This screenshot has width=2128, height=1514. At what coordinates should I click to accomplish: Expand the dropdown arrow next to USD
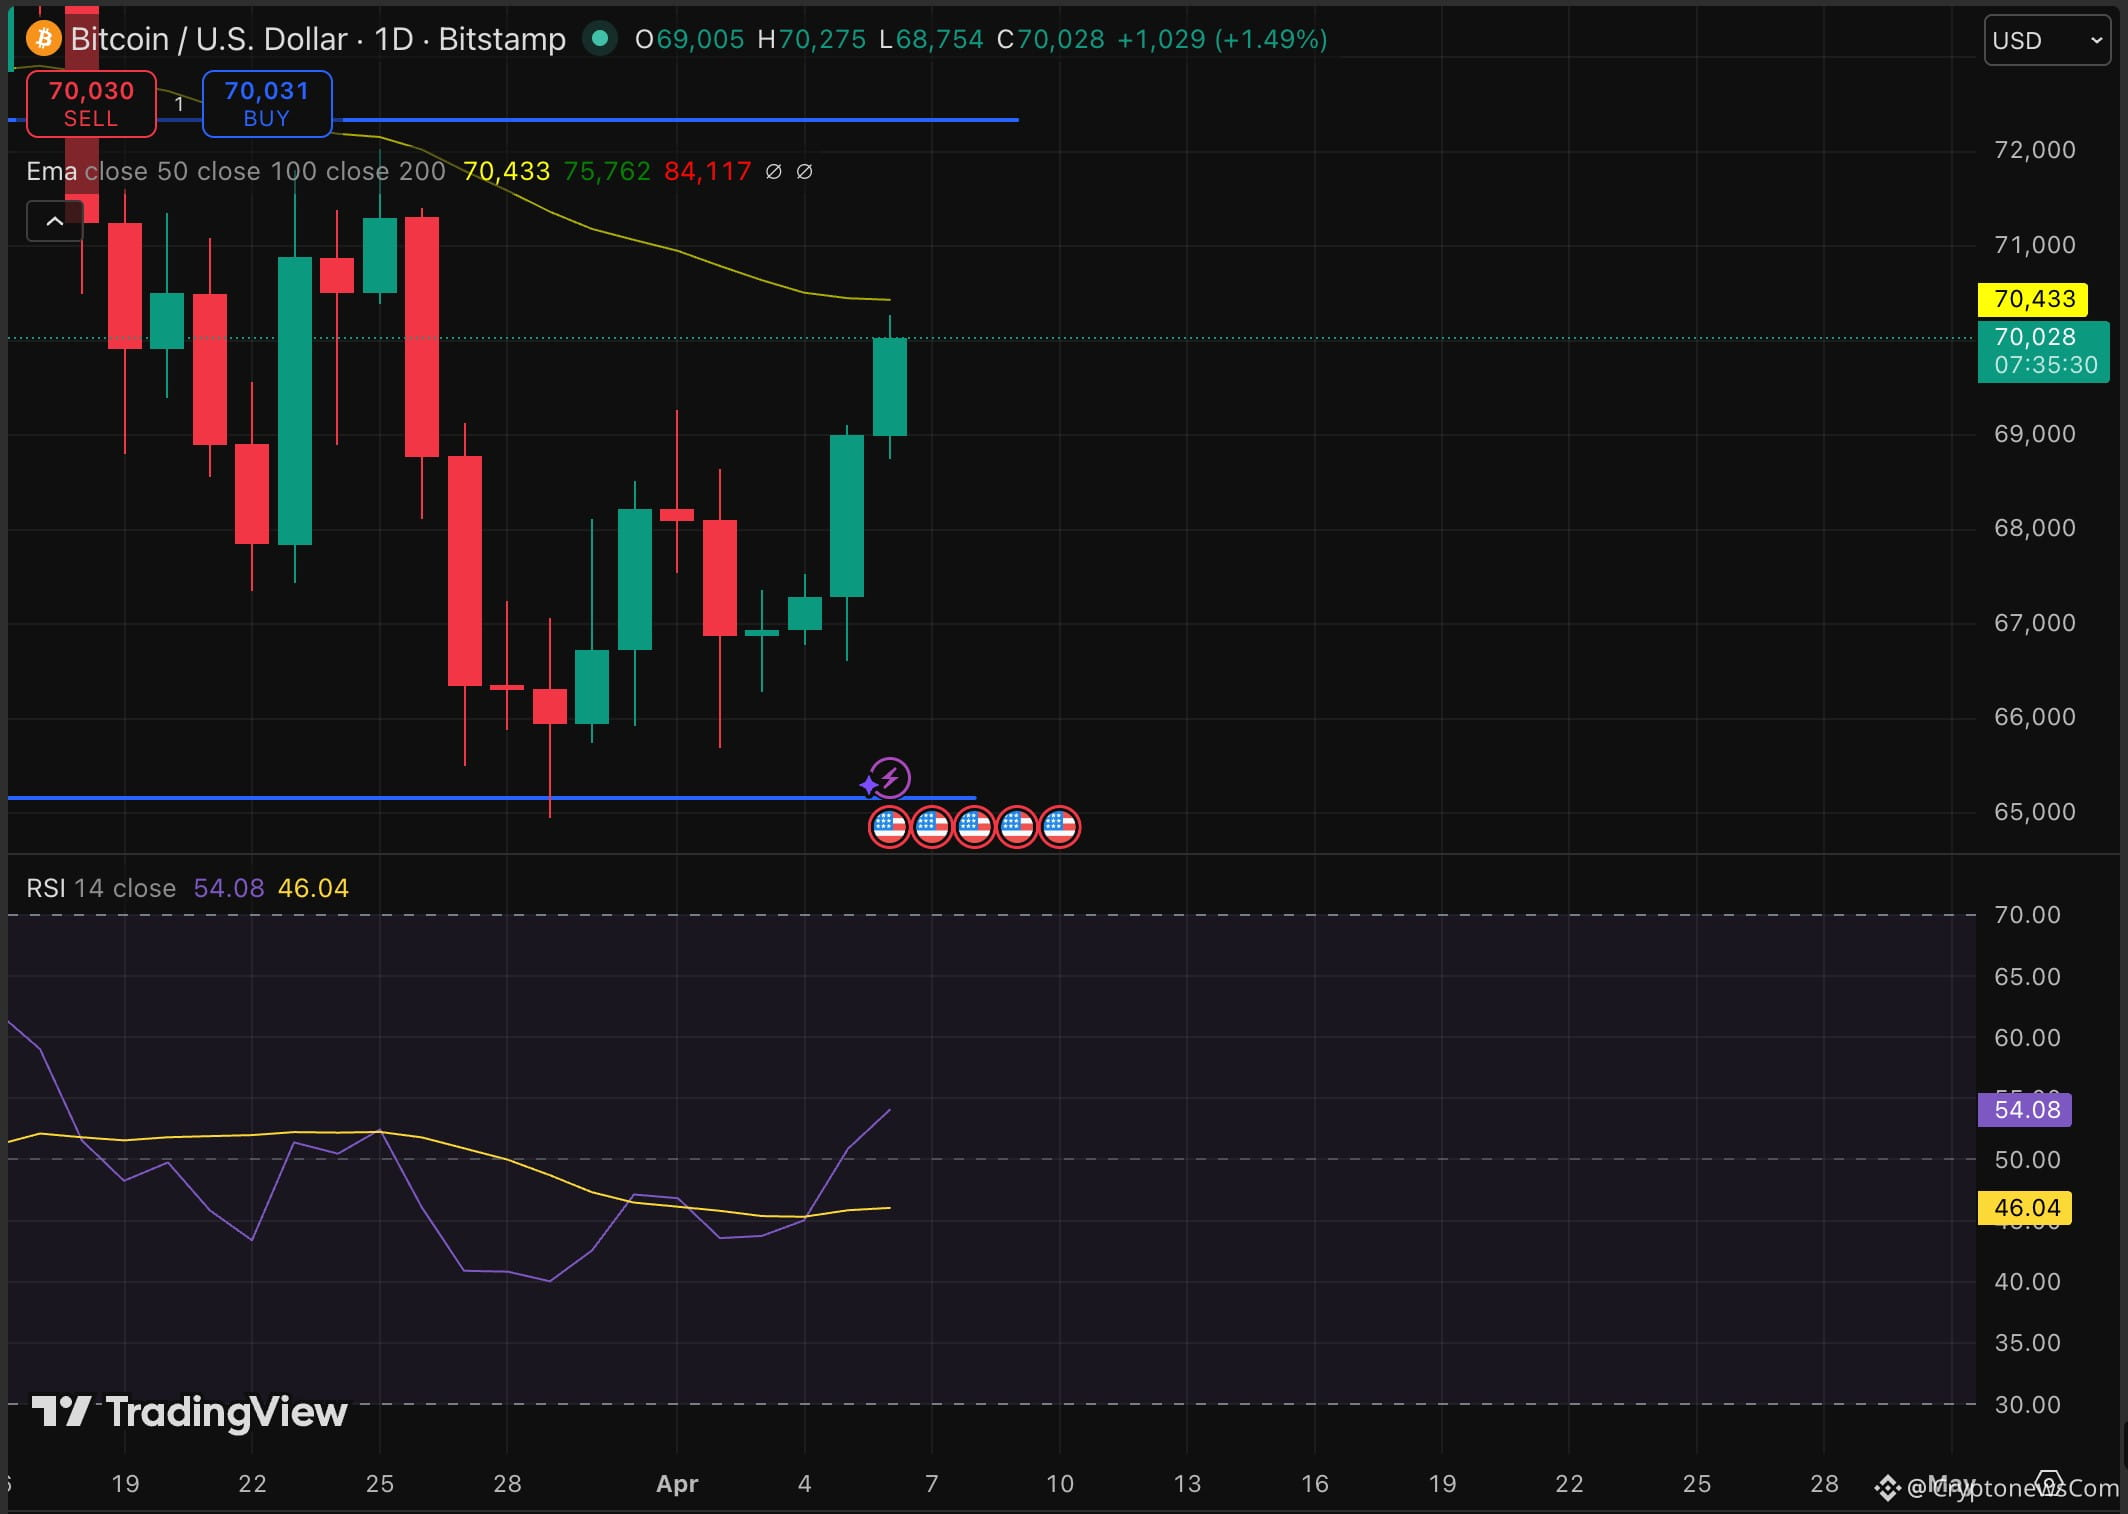[2096, 40]
